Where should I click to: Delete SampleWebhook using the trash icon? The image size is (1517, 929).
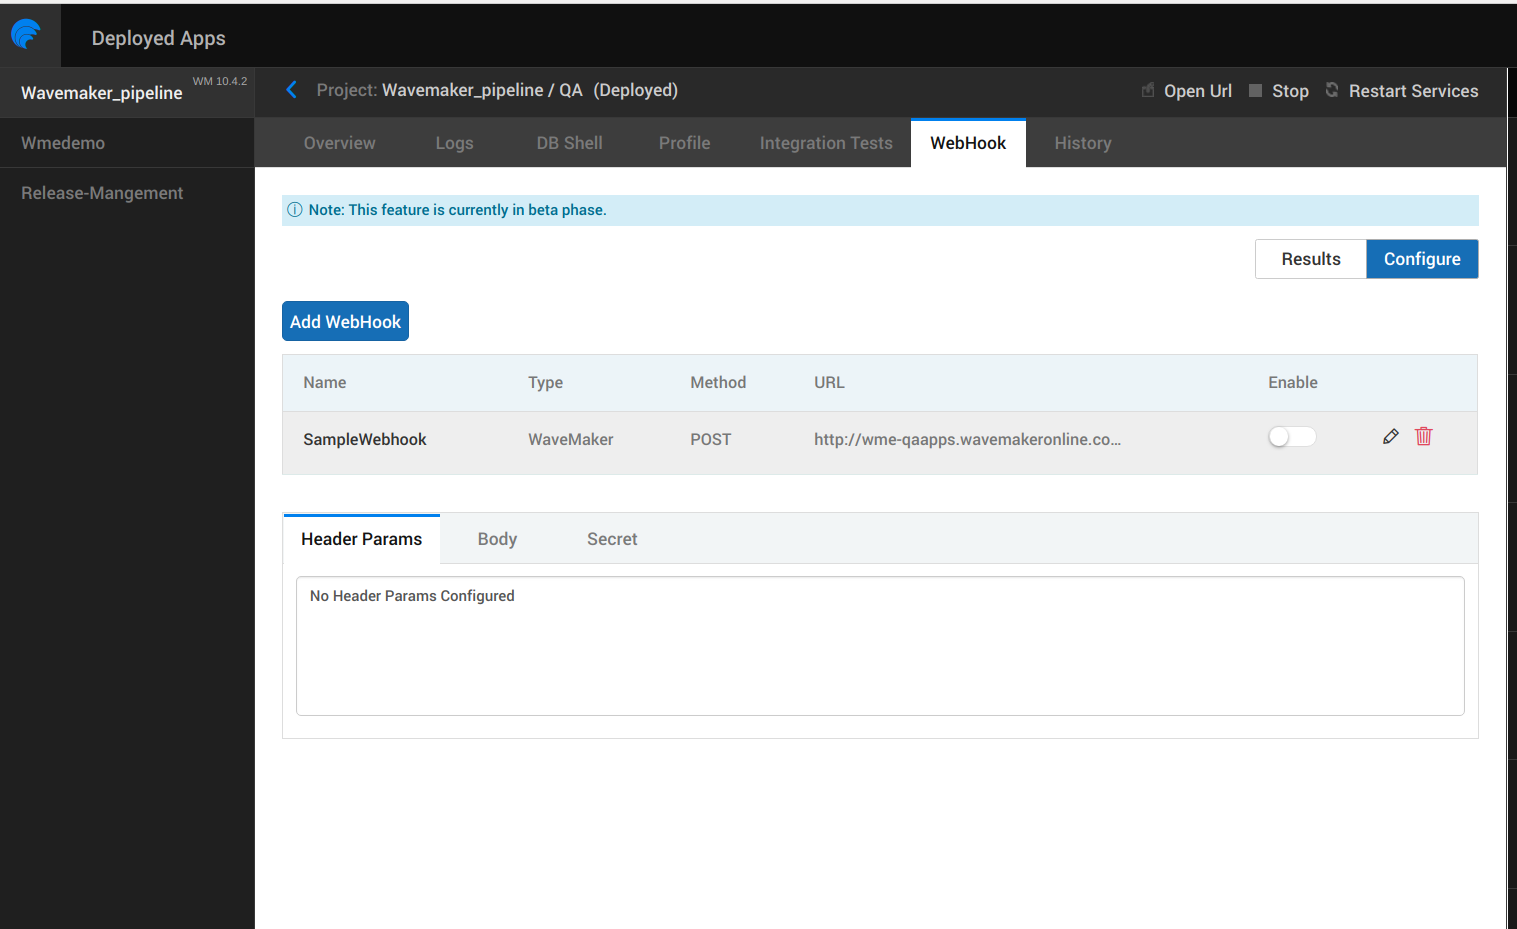(1423, 437)
